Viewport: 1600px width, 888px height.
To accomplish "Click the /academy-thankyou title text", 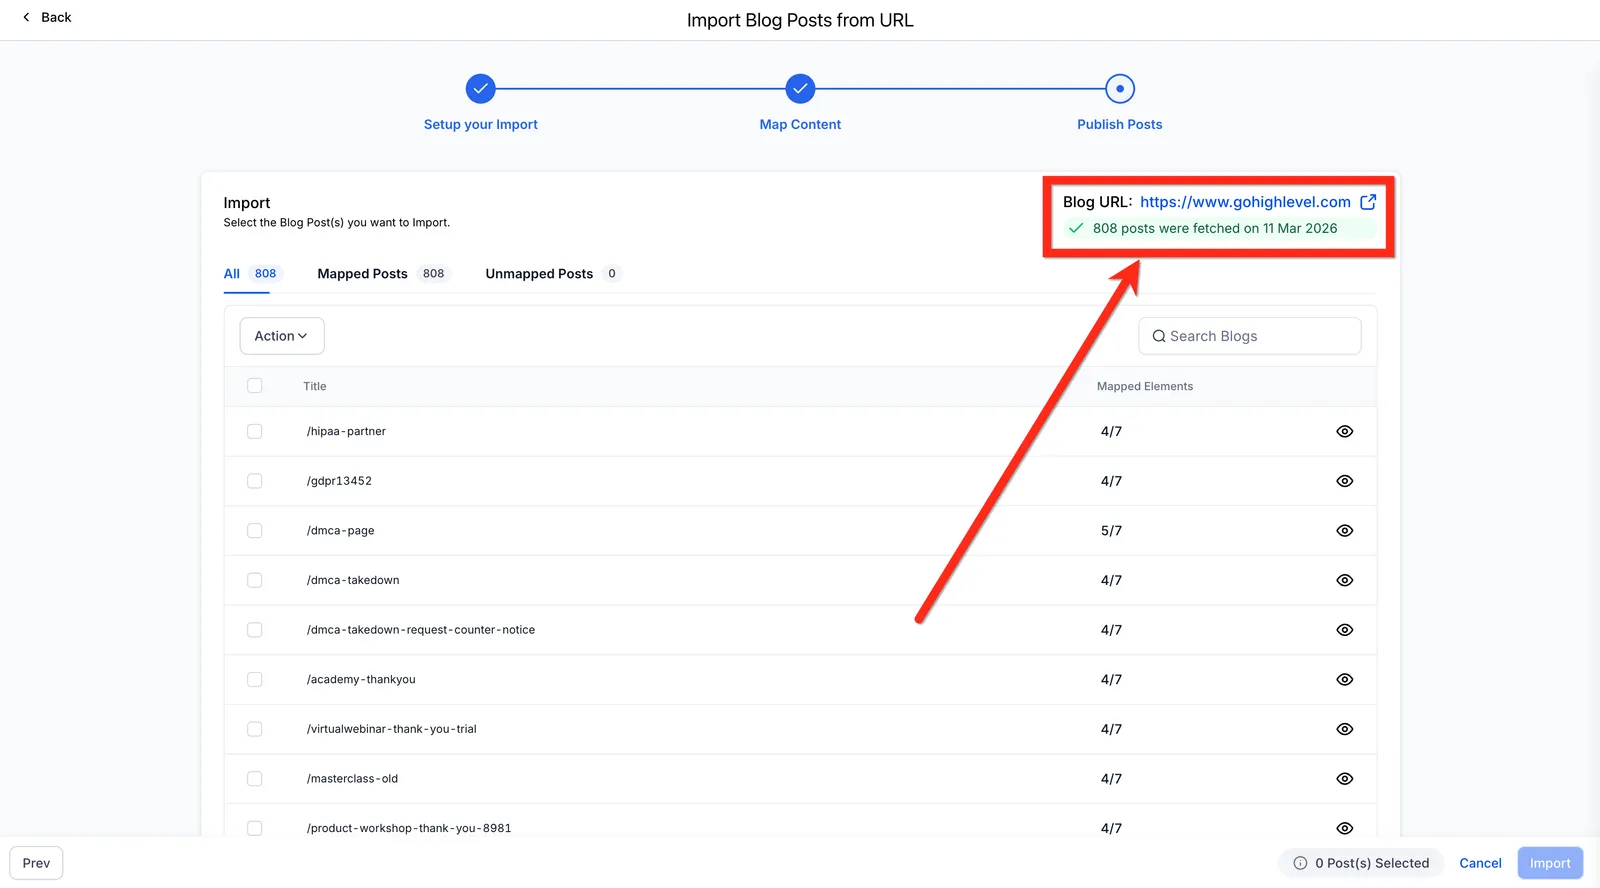I will [361, 679].
